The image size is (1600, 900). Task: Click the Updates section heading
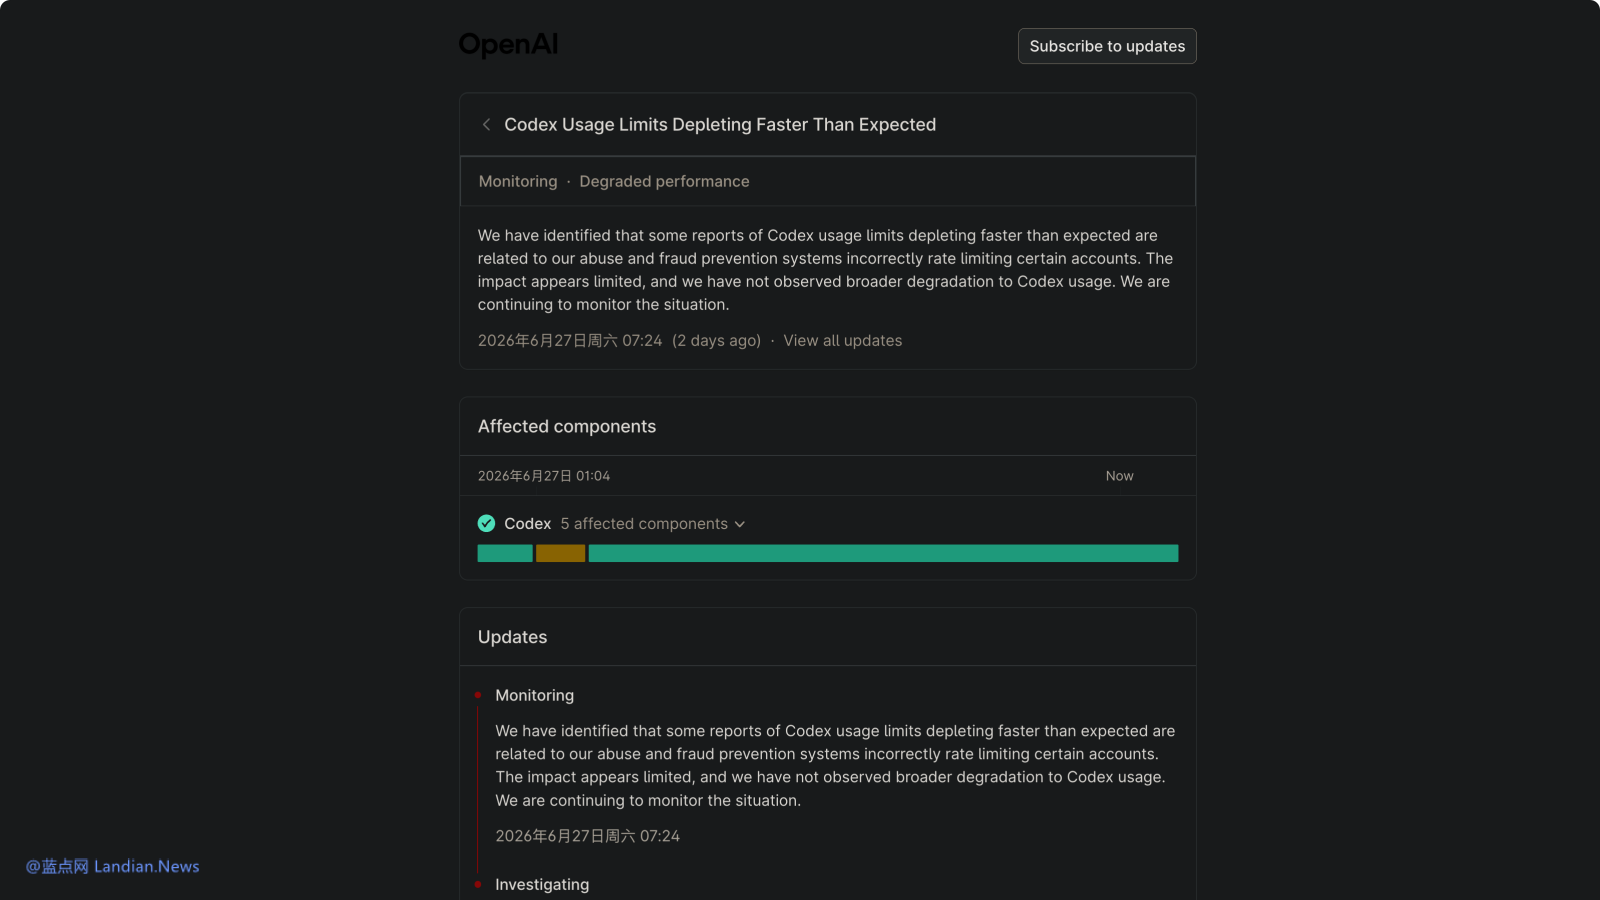click(512, 638)
